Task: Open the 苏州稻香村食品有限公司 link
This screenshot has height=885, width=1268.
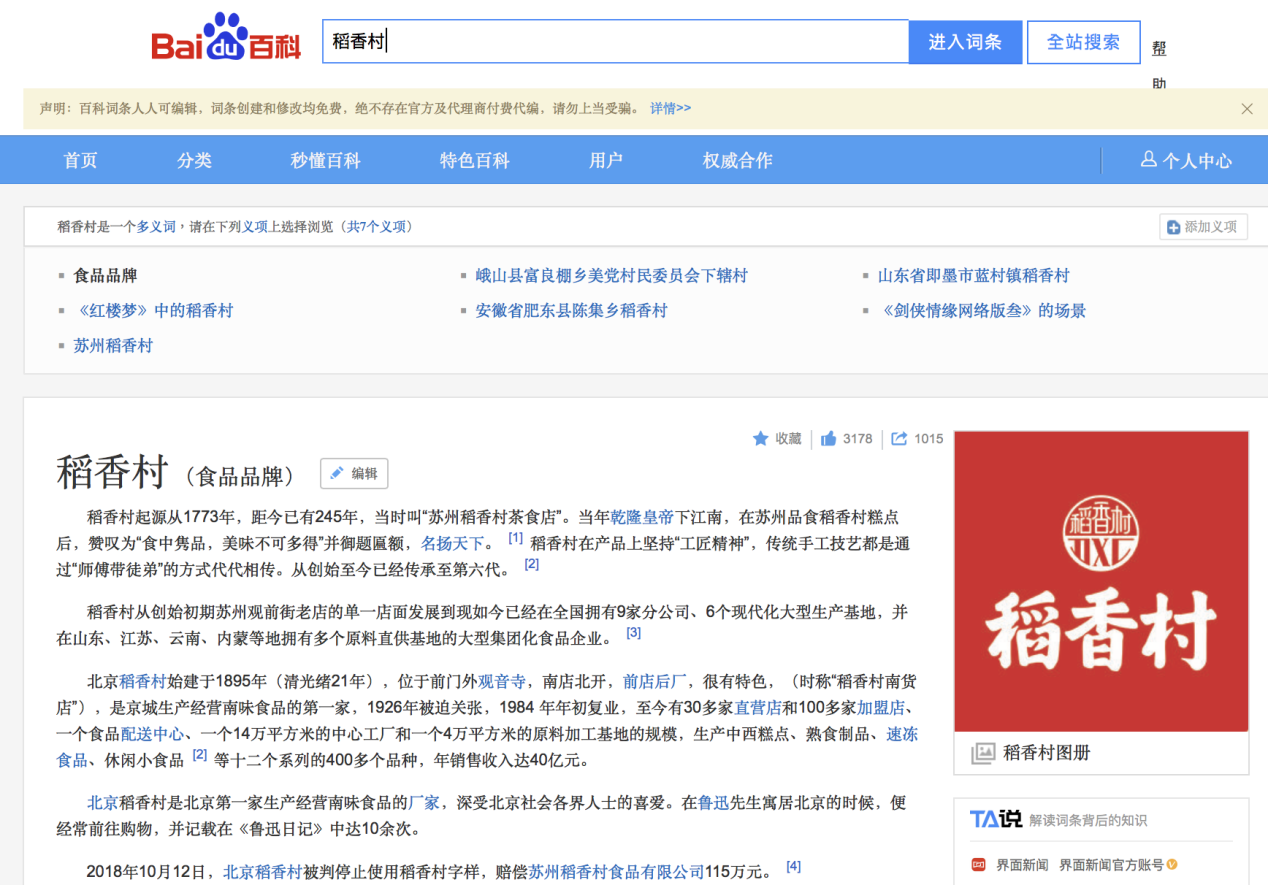Action: coord(617,872)
